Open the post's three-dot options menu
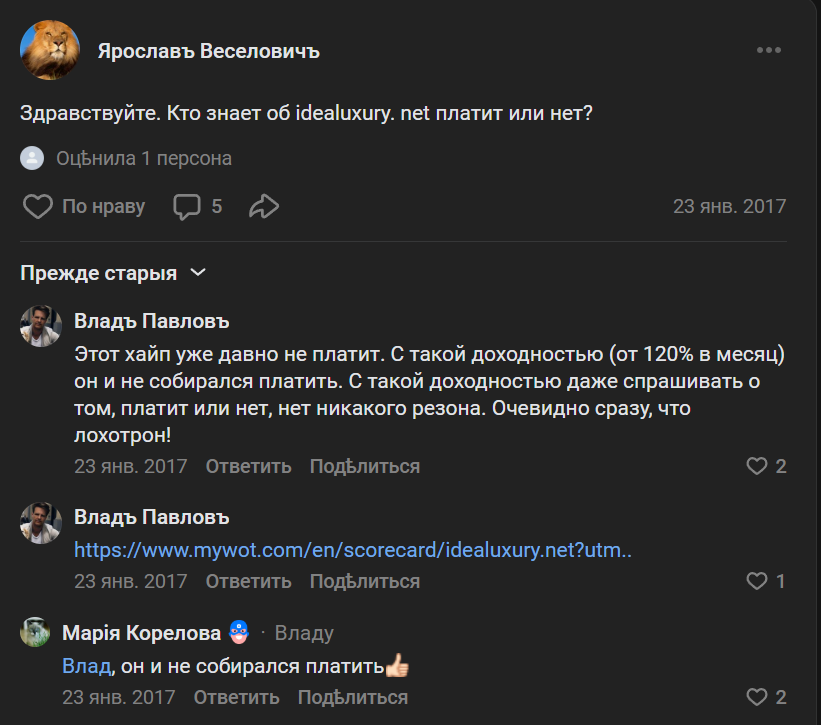Viewport: 821px width, 725px height. 768,51
